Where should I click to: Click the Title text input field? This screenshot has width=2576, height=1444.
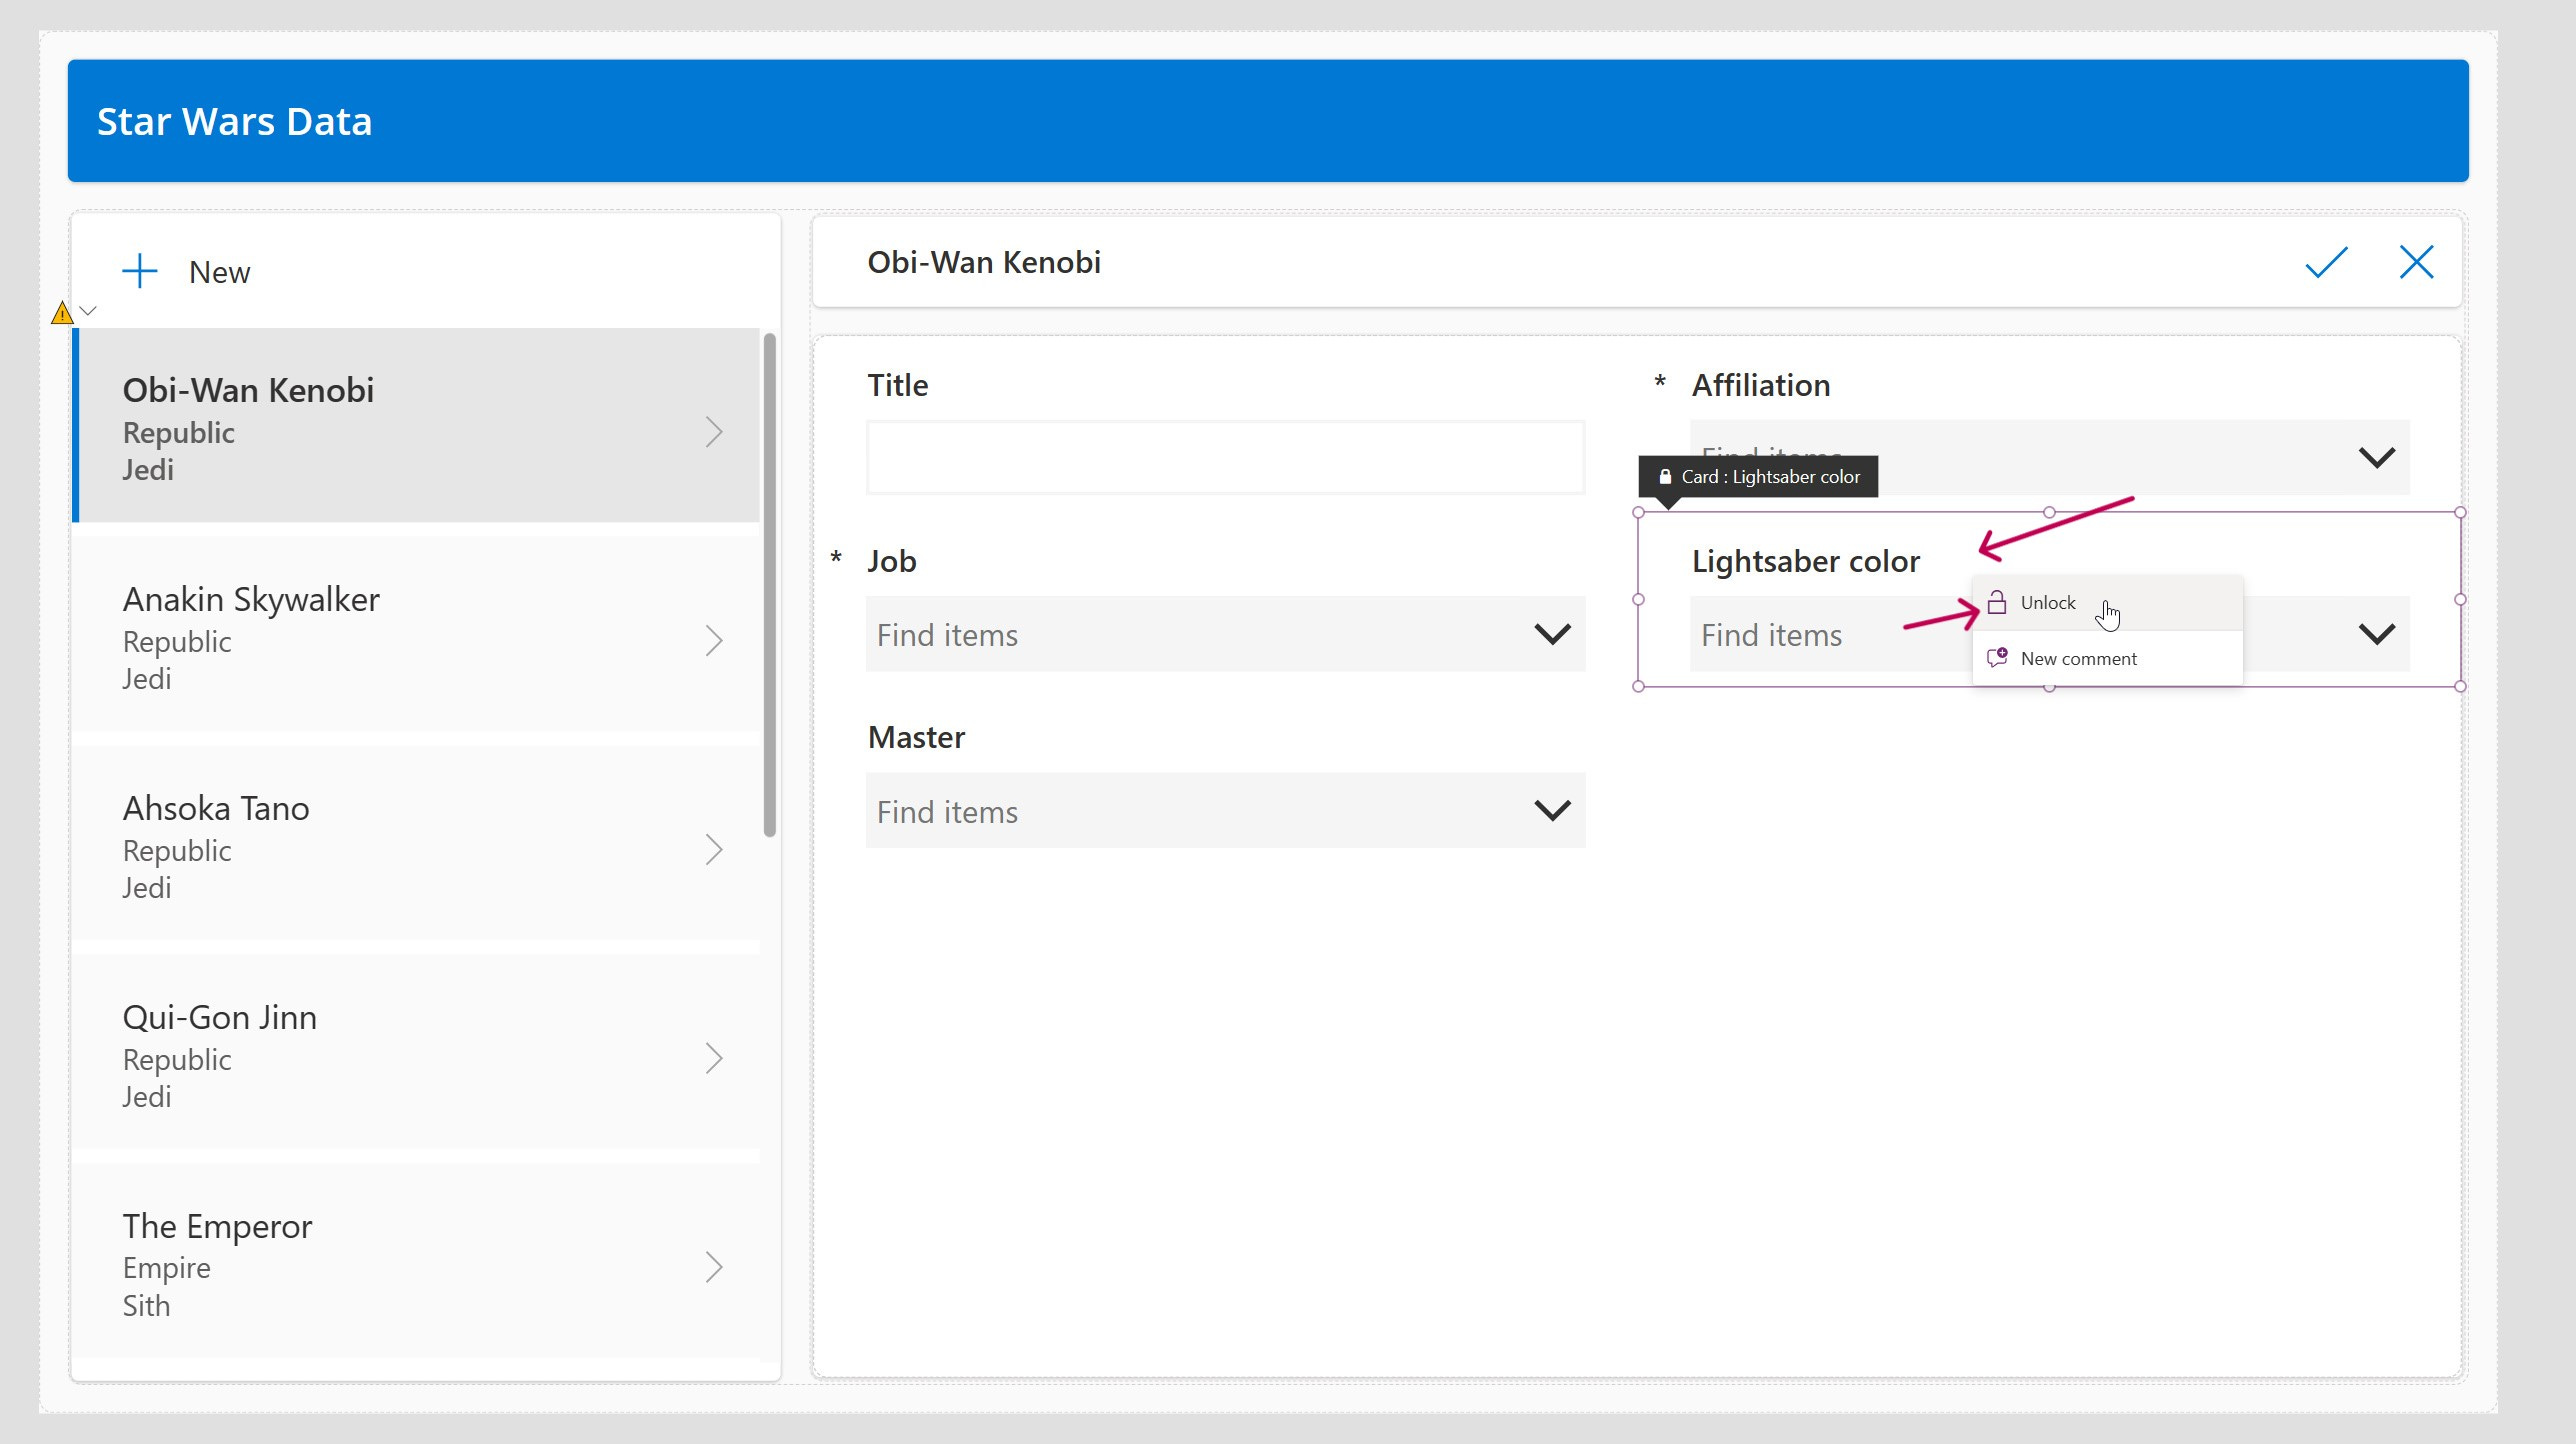(x=1224, y=458)
